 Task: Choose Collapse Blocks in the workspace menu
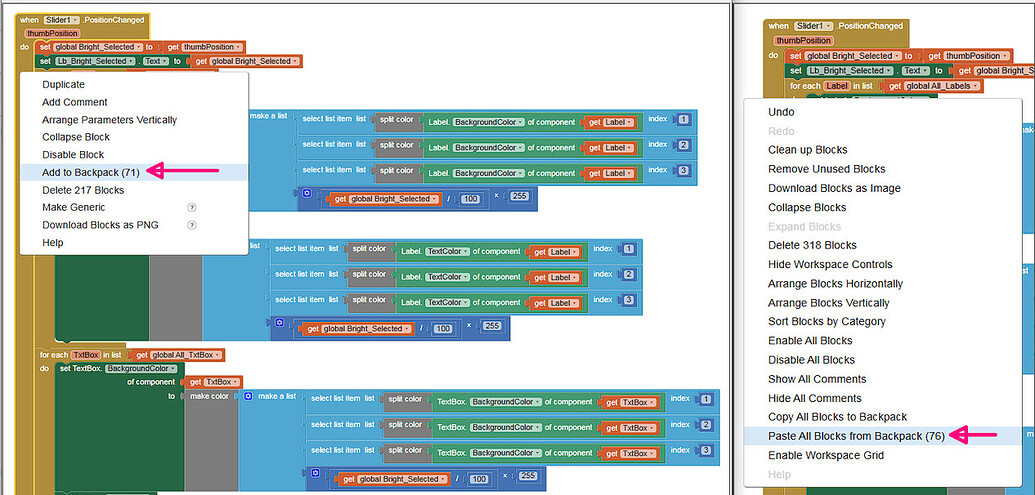click(x=807, y=207)
